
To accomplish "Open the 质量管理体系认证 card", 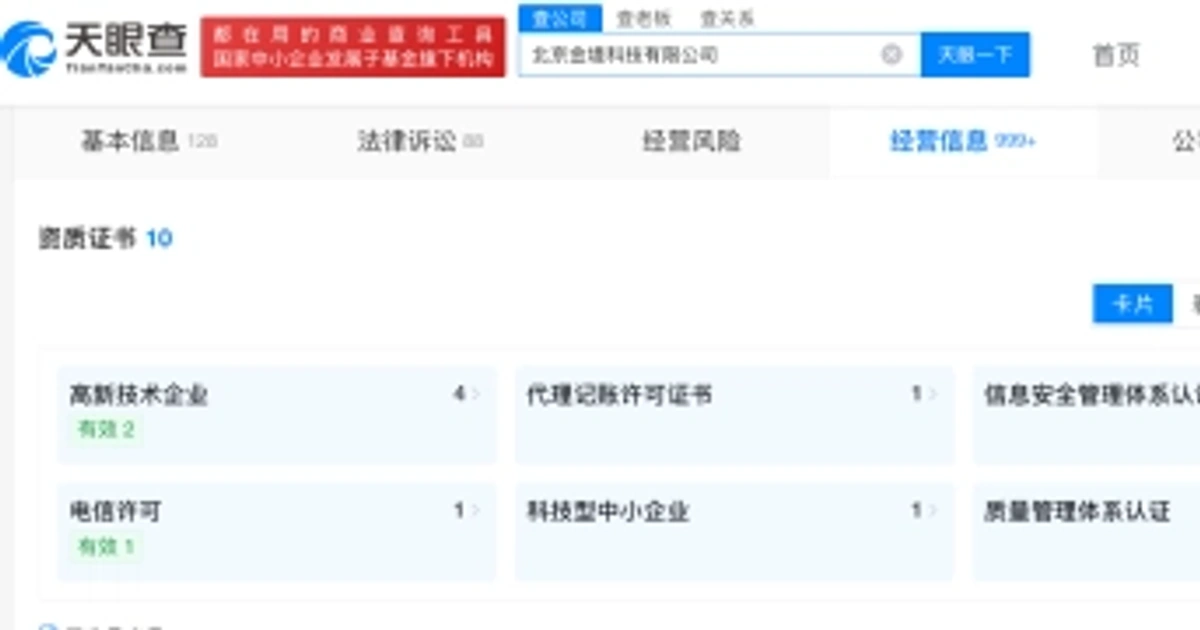I will point(1087,531).
